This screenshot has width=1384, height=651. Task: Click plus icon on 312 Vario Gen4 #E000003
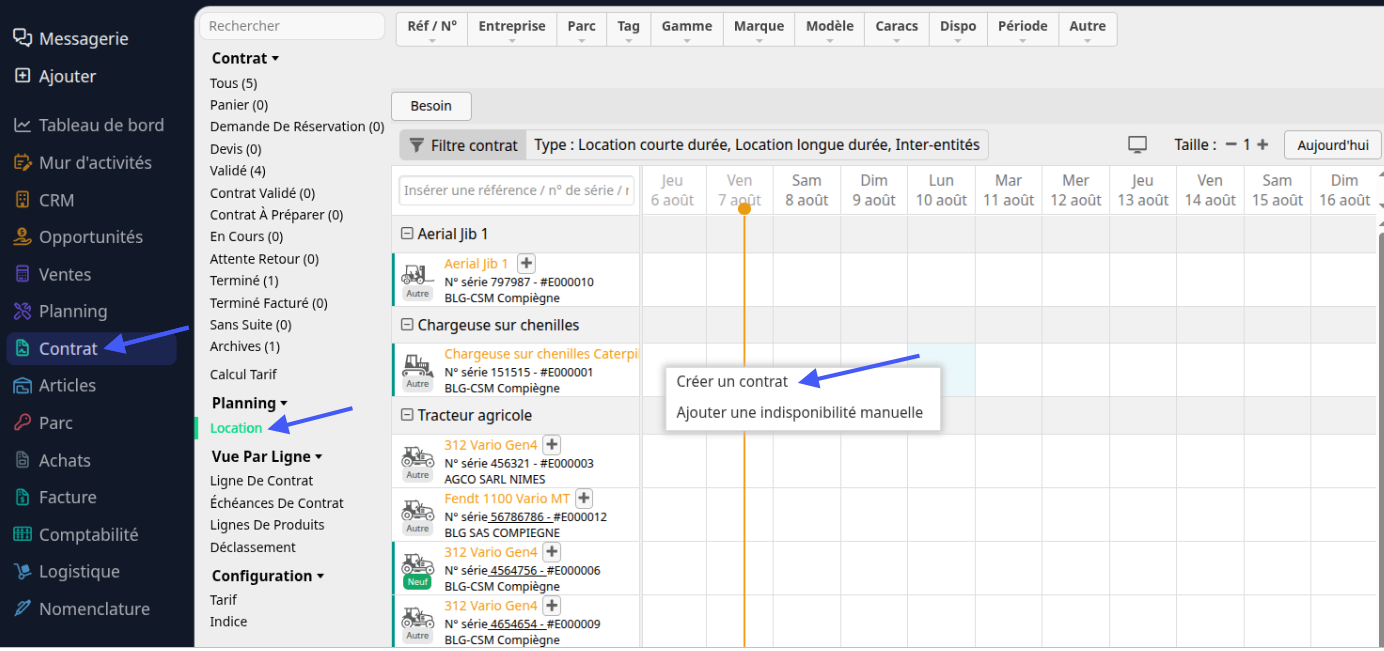[x=551, y=444]
